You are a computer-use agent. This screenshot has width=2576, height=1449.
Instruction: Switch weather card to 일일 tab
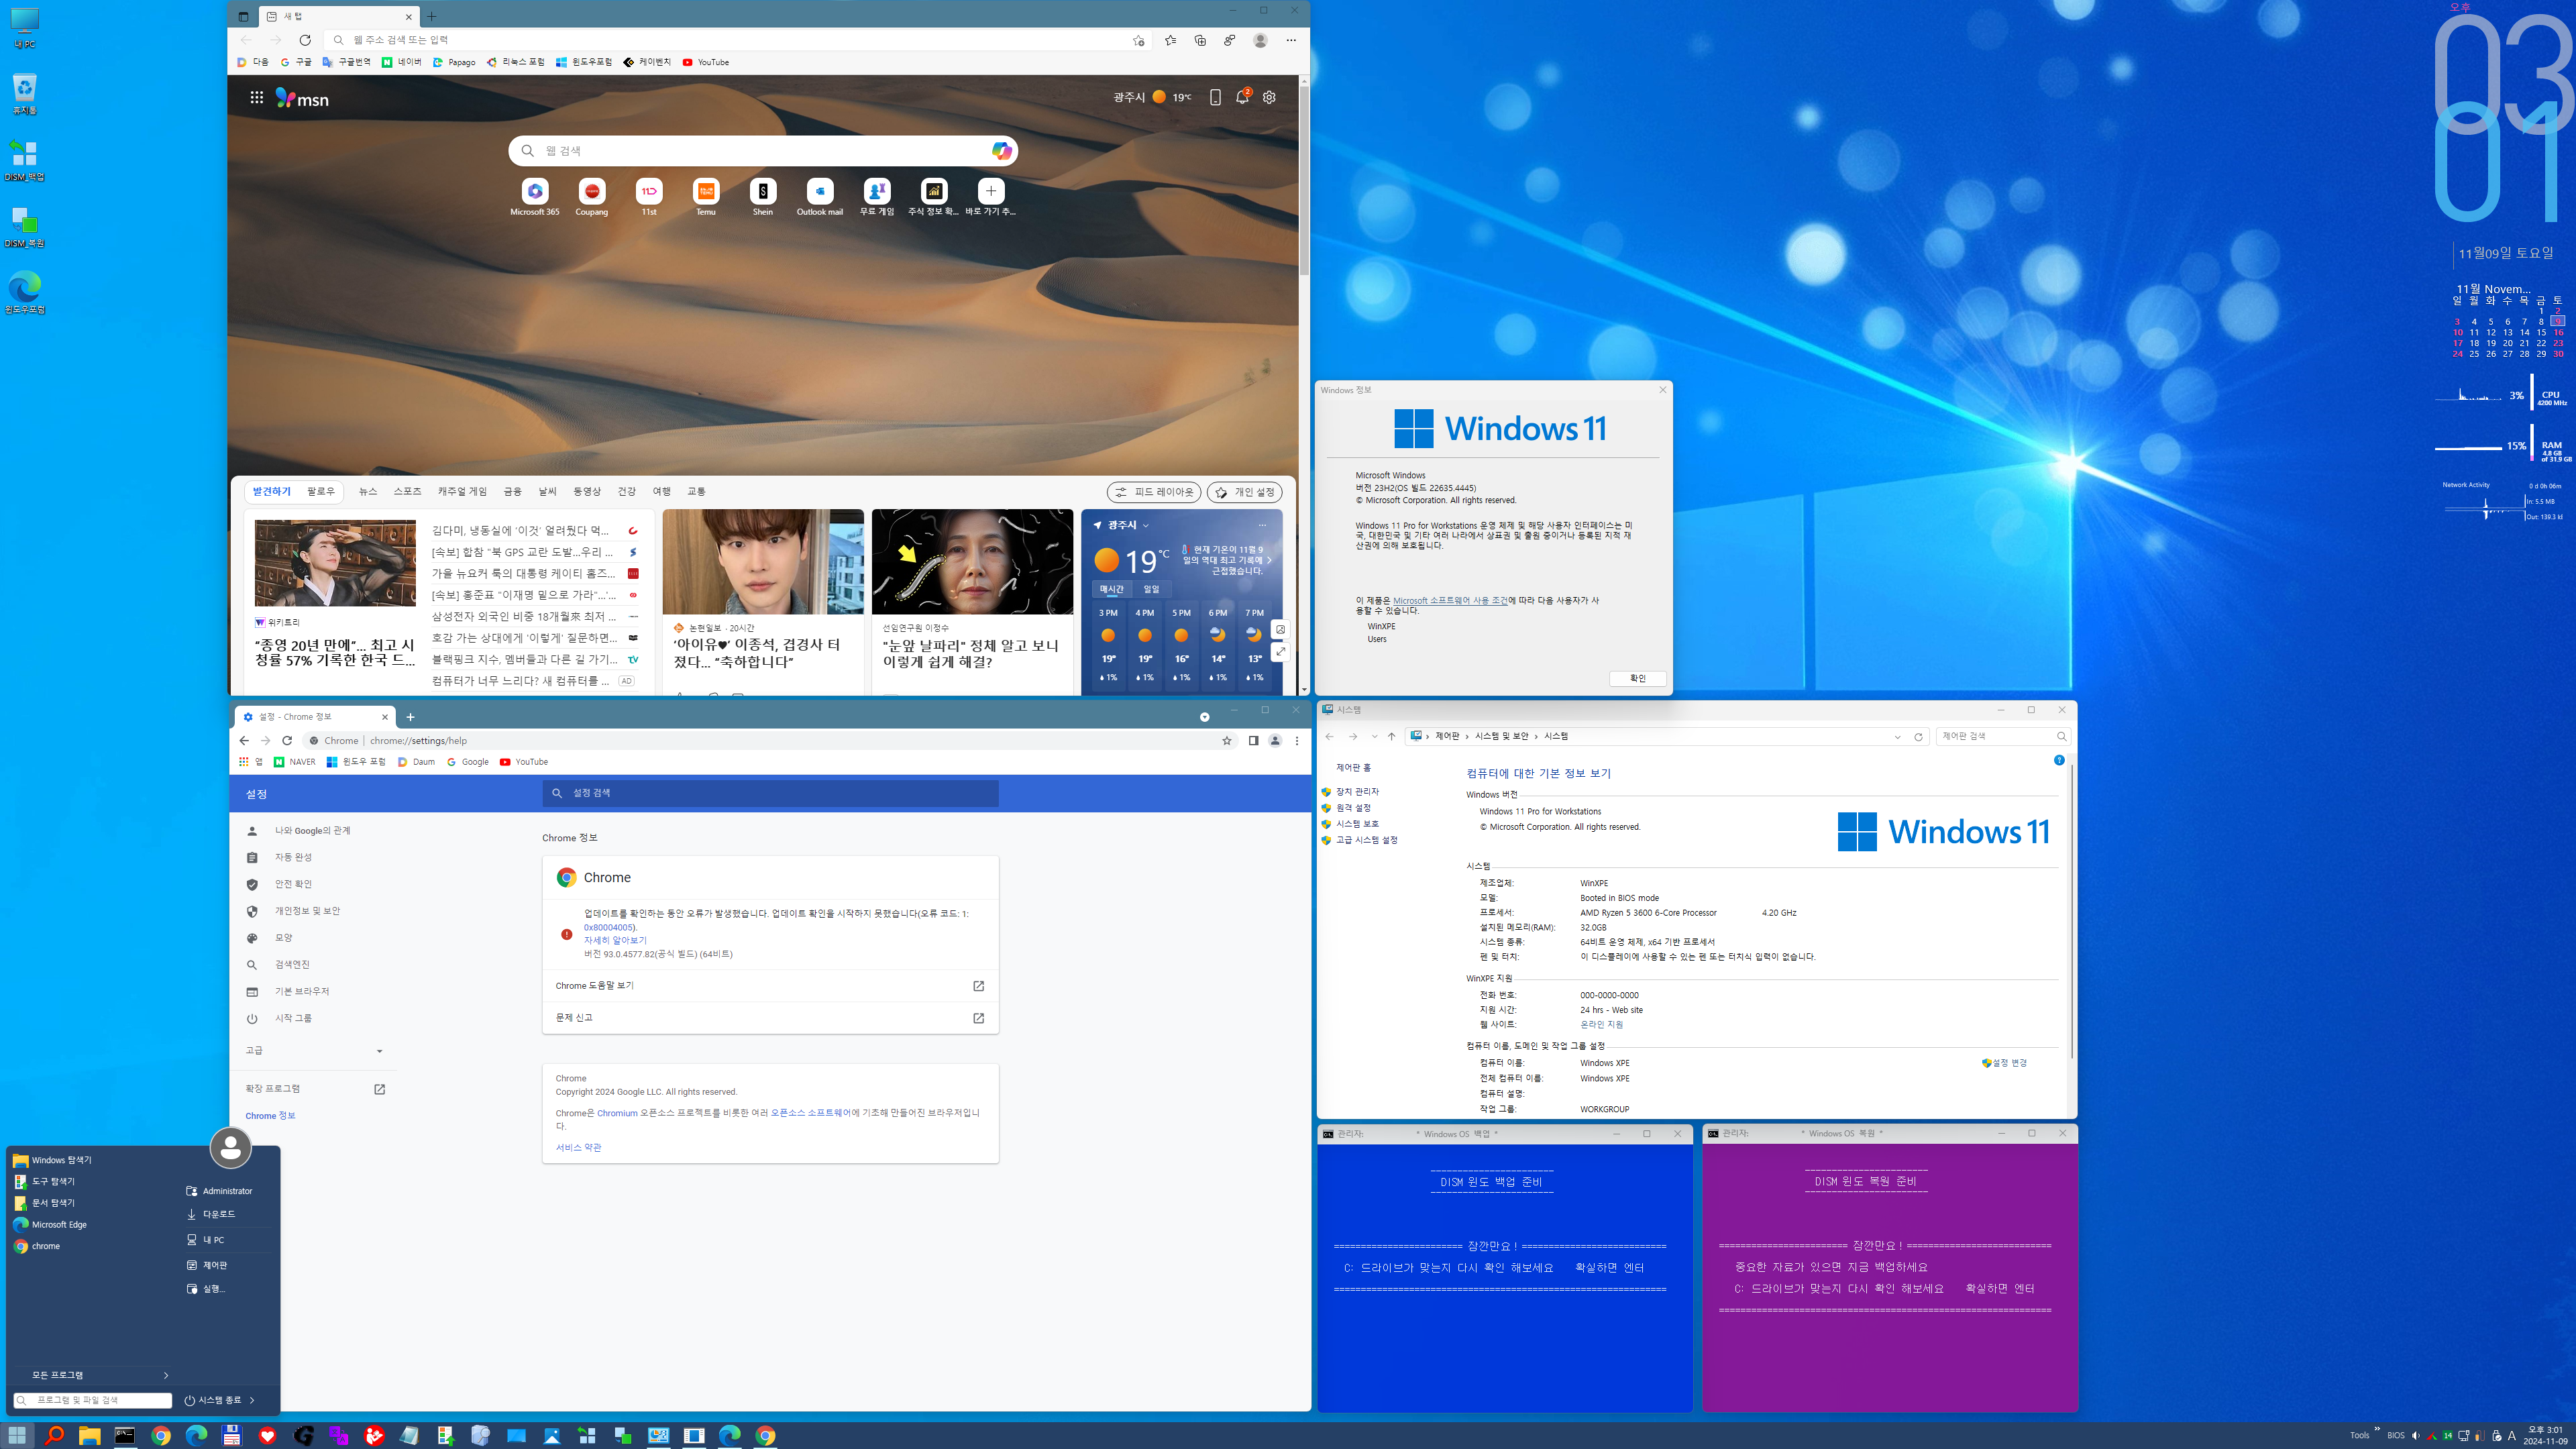(x=1151, y=589)
